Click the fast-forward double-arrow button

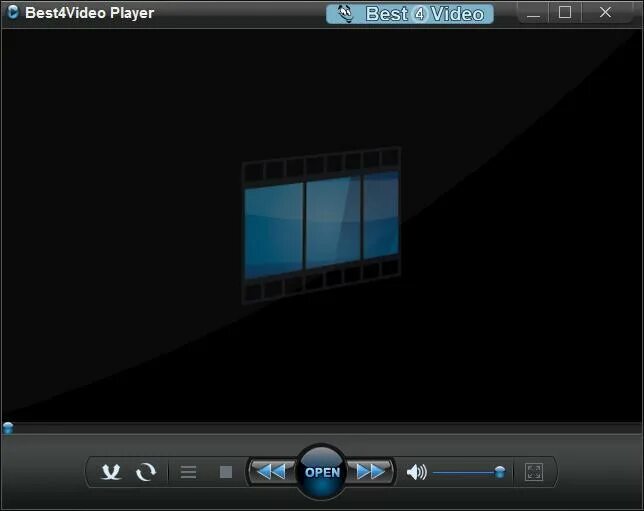(x=371, y=472)
